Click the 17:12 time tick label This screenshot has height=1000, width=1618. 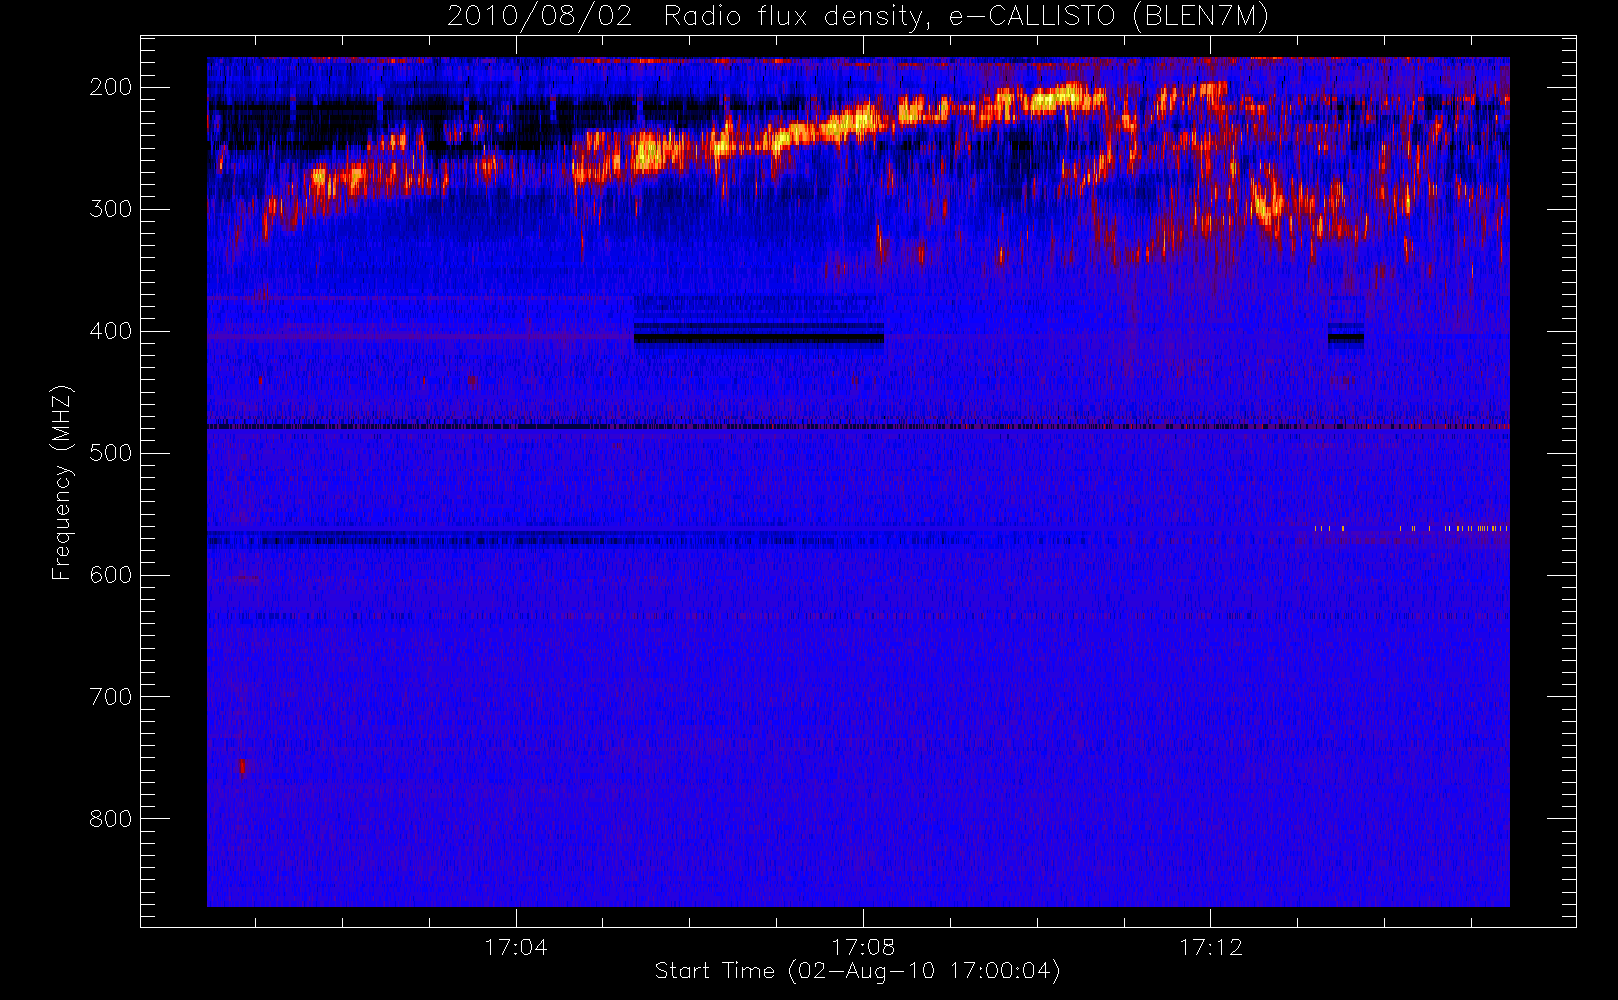(x=1211, y=947)
